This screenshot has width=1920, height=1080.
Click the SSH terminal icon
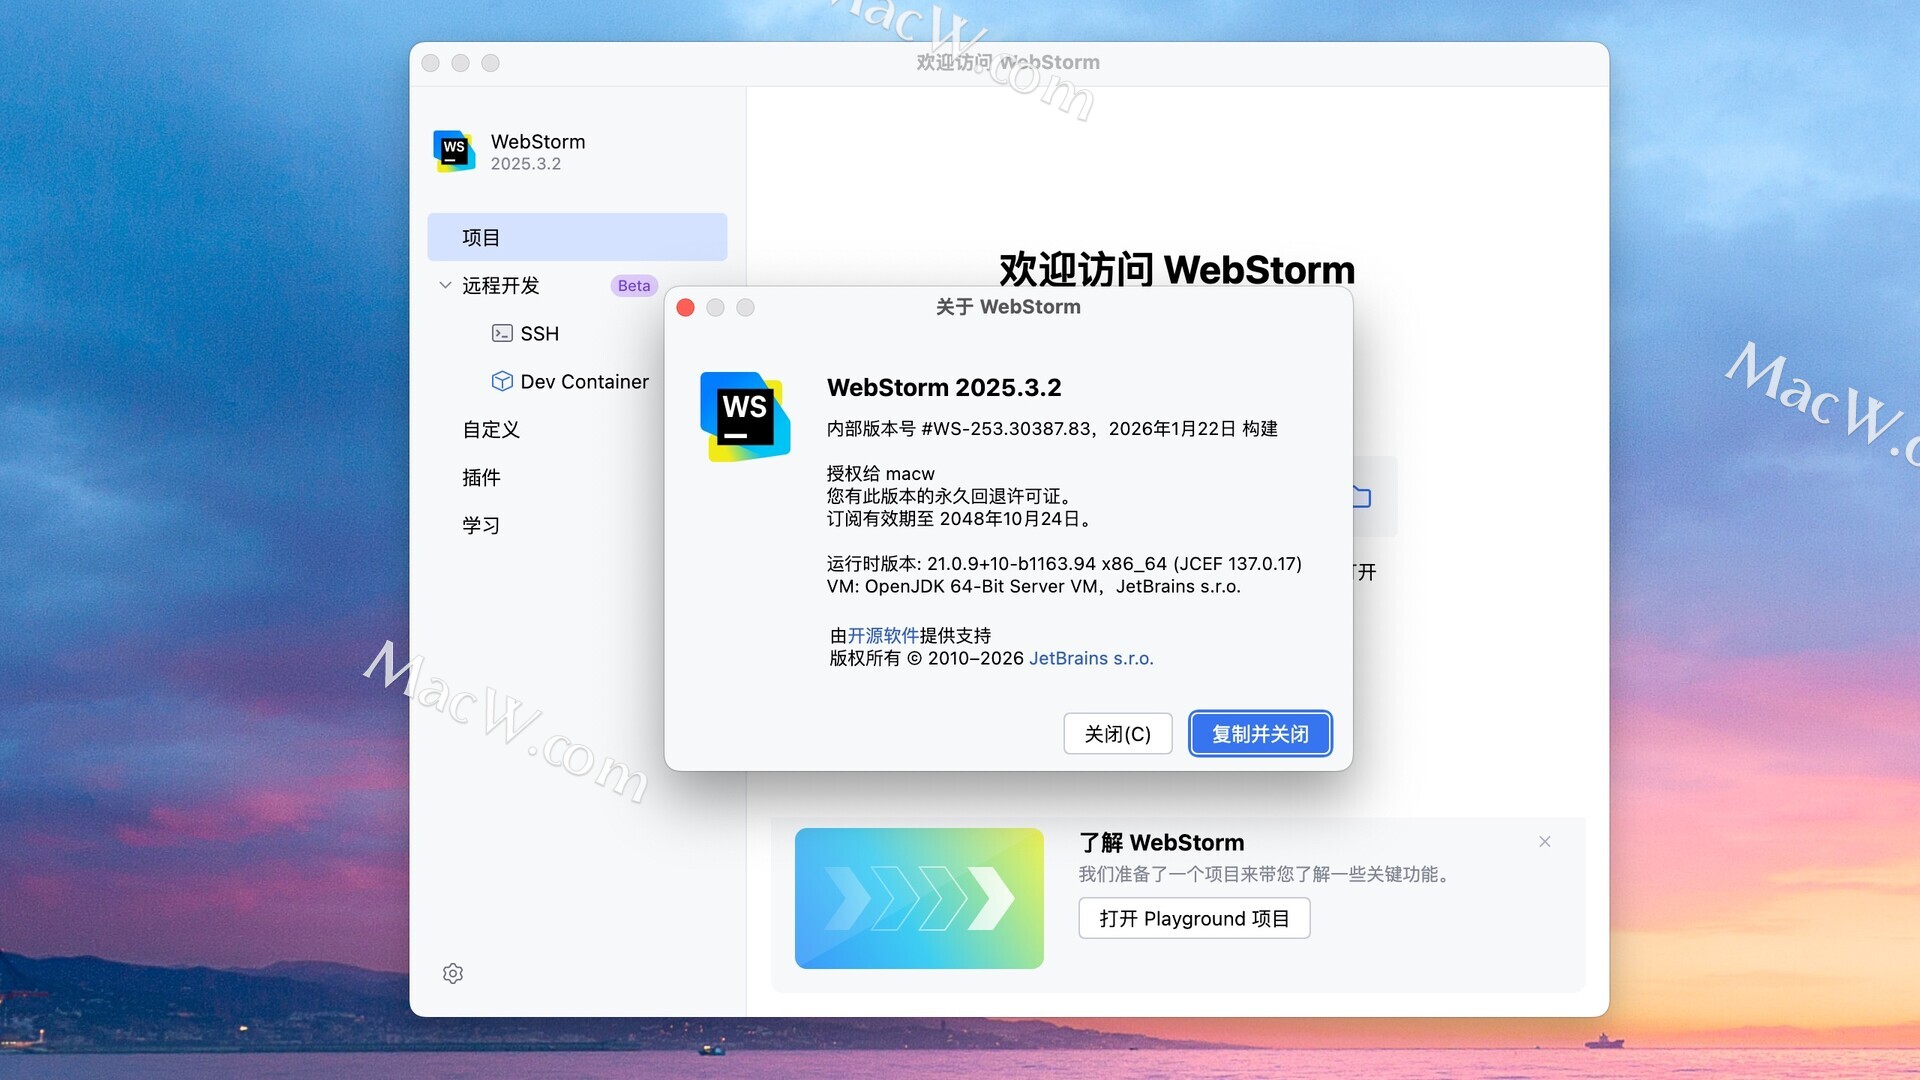point(502,333)
